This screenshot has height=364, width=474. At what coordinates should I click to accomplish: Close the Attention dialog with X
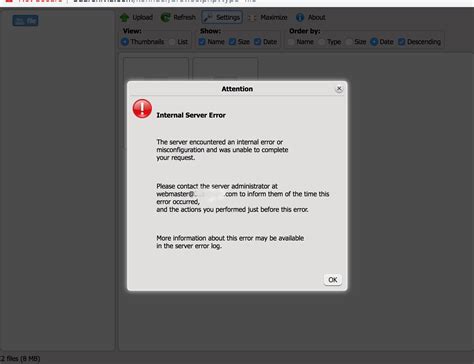coord(339,89)
